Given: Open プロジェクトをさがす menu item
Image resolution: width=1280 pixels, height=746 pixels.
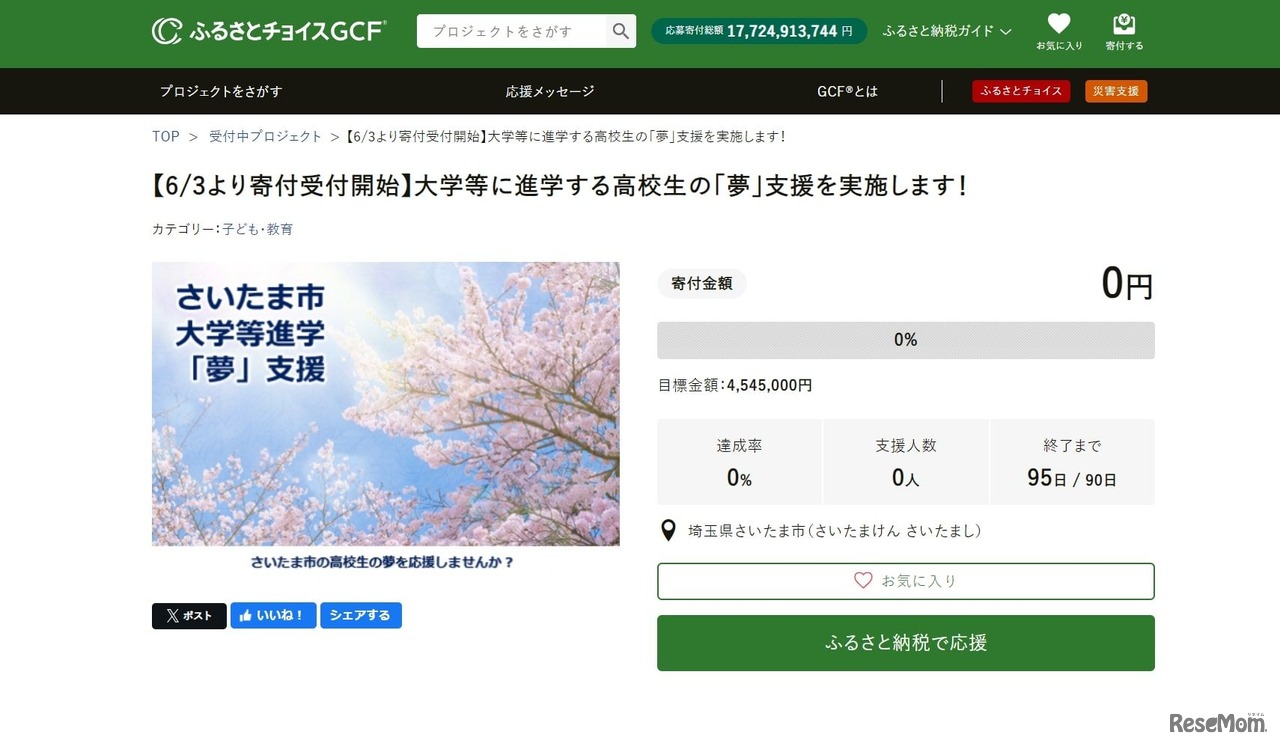Looking at the screenshot, I should [221, 91].
